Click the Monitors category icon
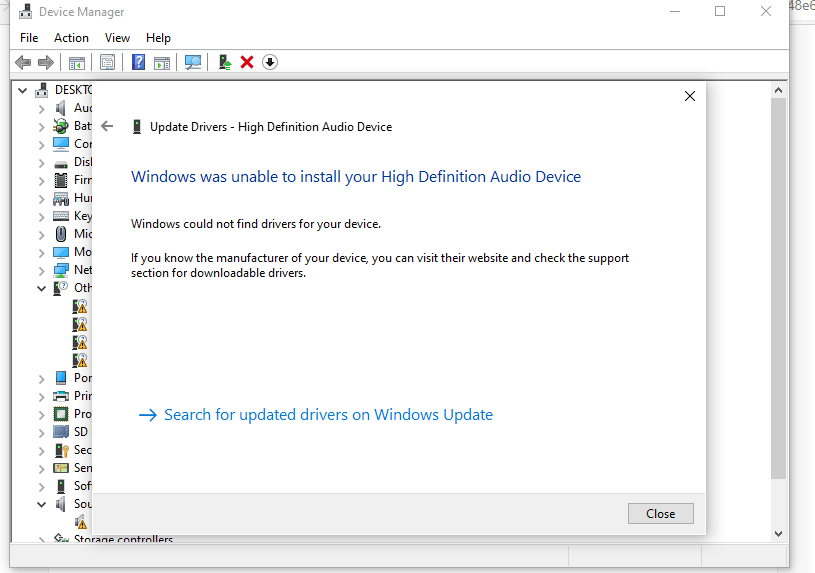The image size is (815, 573). click(61, 252)
